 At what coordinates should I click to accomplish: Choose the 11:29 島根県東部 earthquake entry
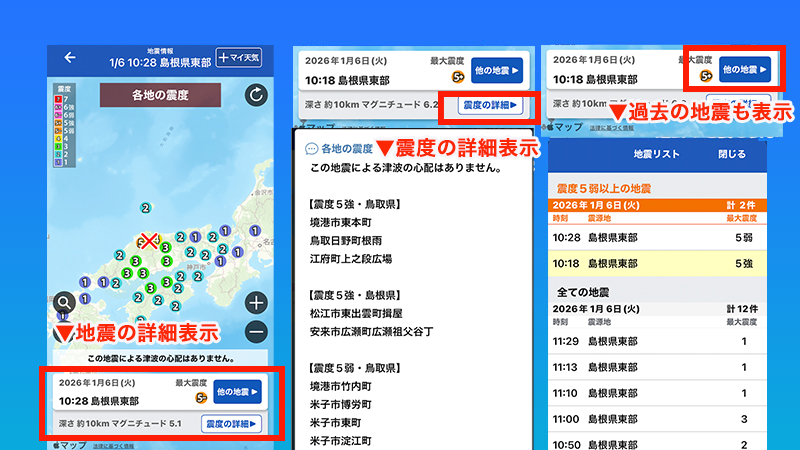pos(657,340)
